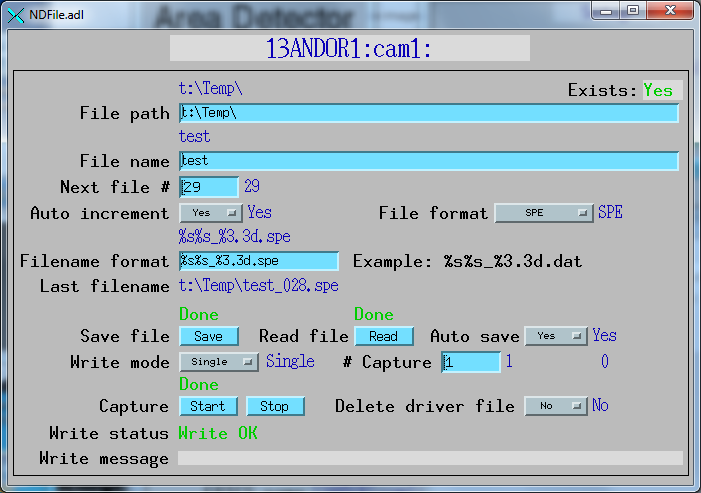Stop the capture
The height and width of the screenshot is (493, 701).
click(274, 406)
